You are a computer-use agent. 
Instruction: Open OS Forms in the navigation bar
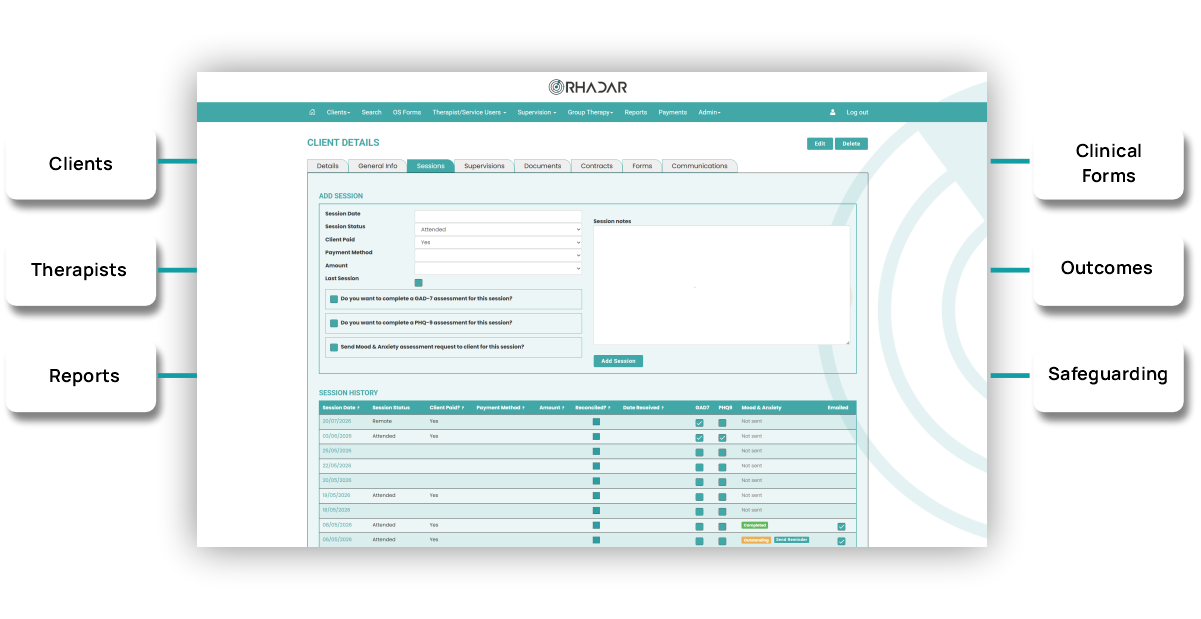pos(407,112)
